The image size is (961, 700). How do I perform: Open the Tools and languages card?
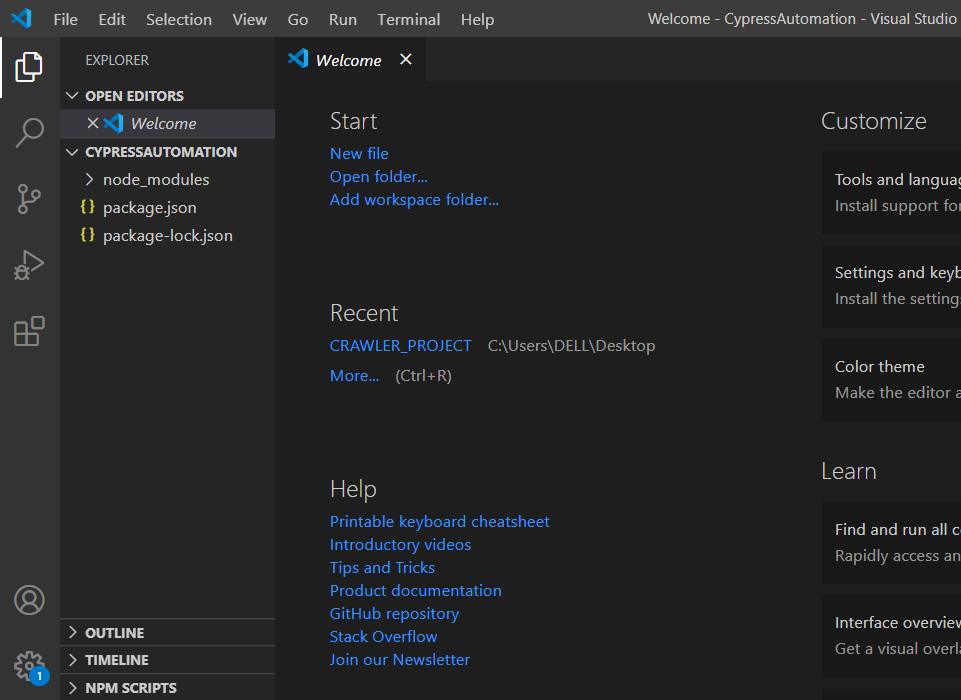click(x=891, y=192)
